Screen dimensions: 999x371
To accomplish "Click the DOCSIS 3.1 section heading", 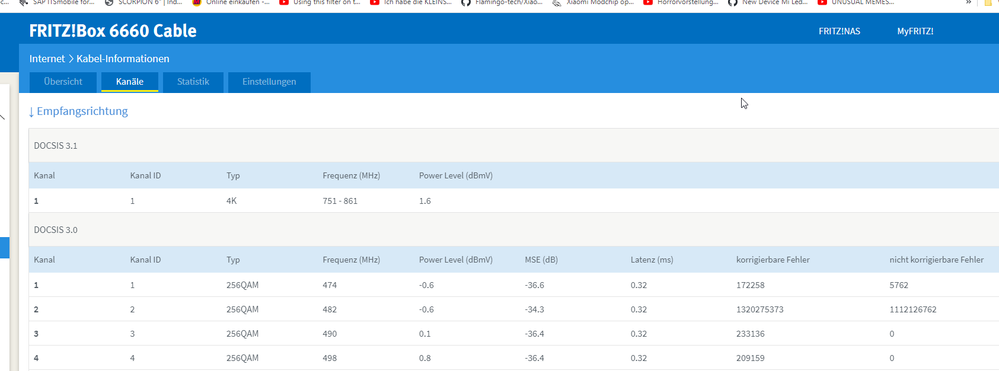I will [55, 145].
